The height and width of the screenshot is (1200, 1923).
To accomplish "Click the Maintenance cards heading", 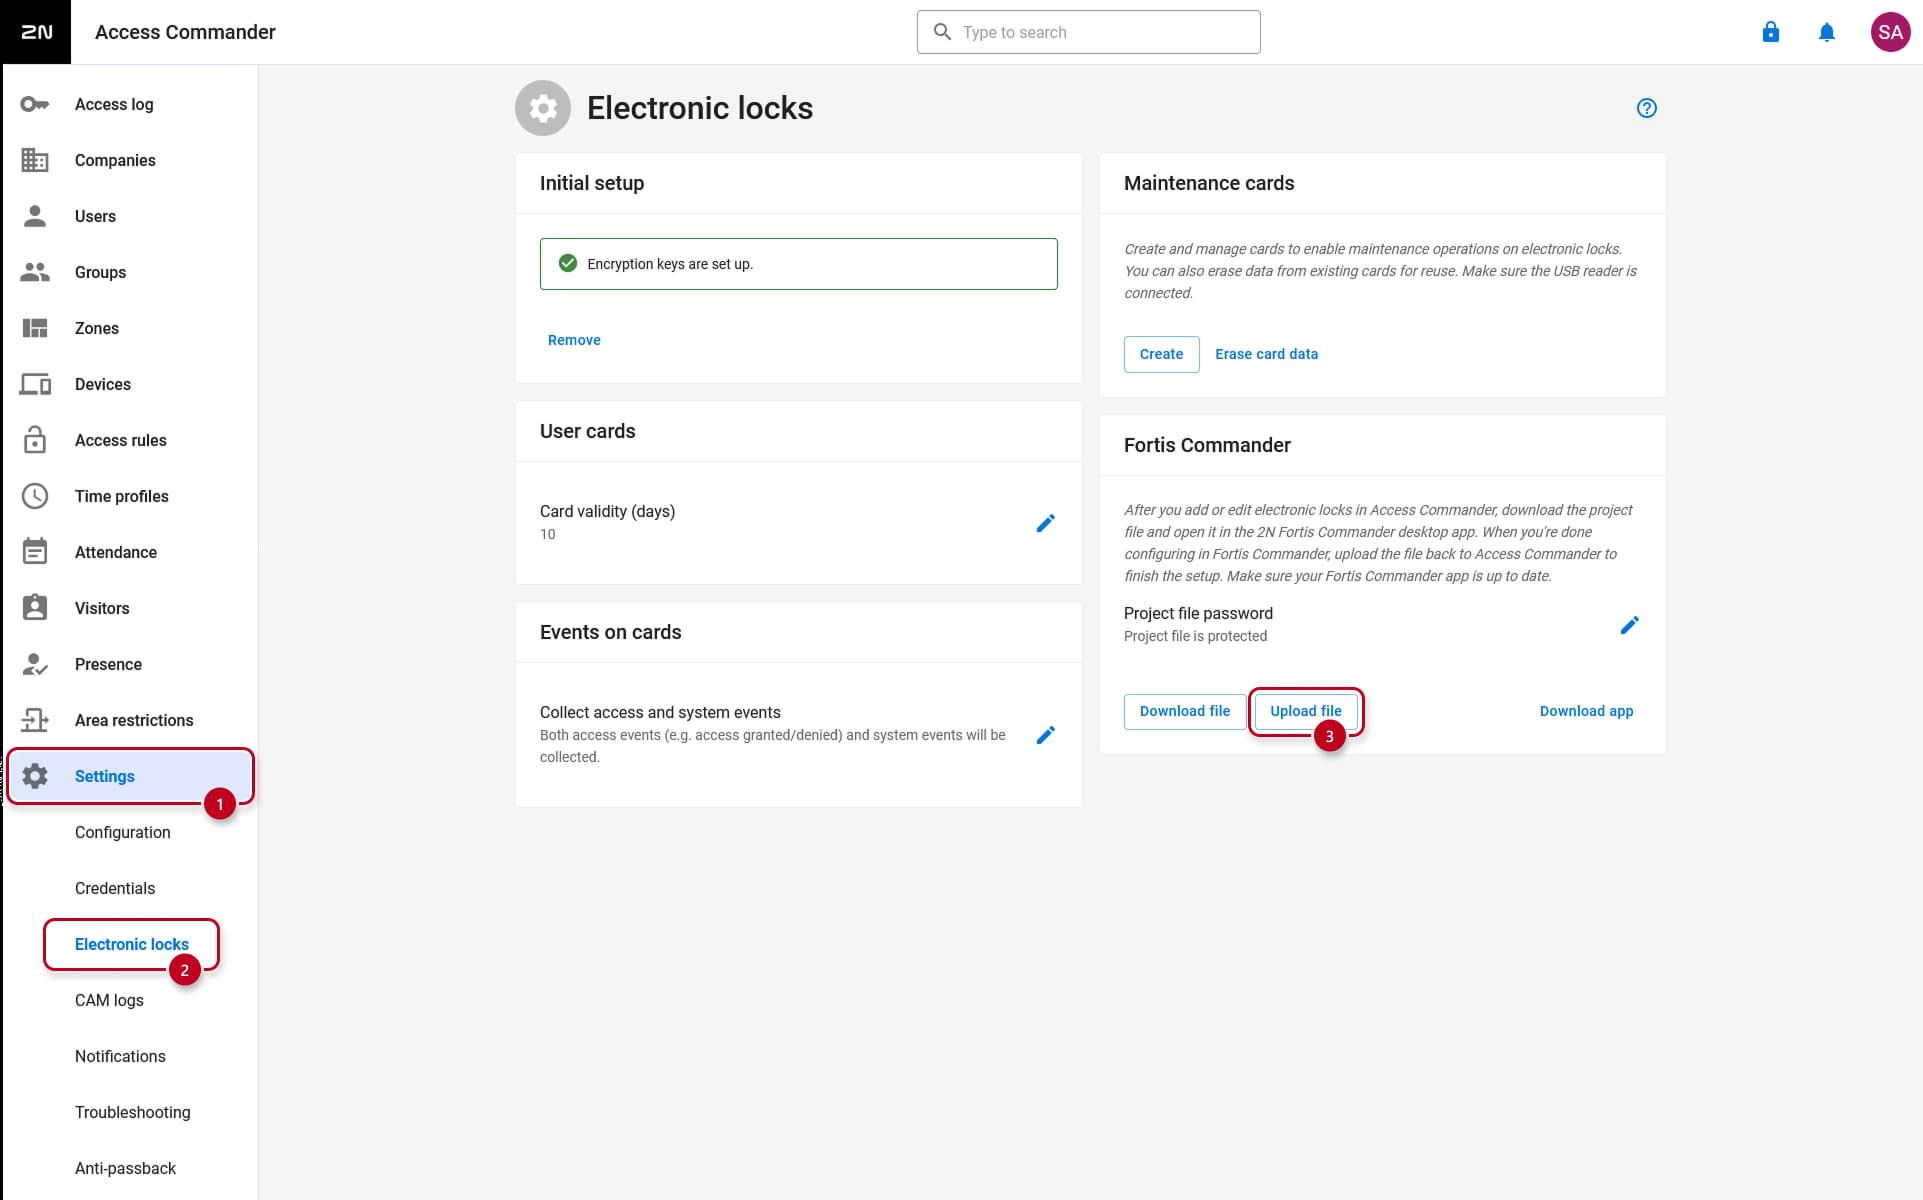I will coord(1209,183).
